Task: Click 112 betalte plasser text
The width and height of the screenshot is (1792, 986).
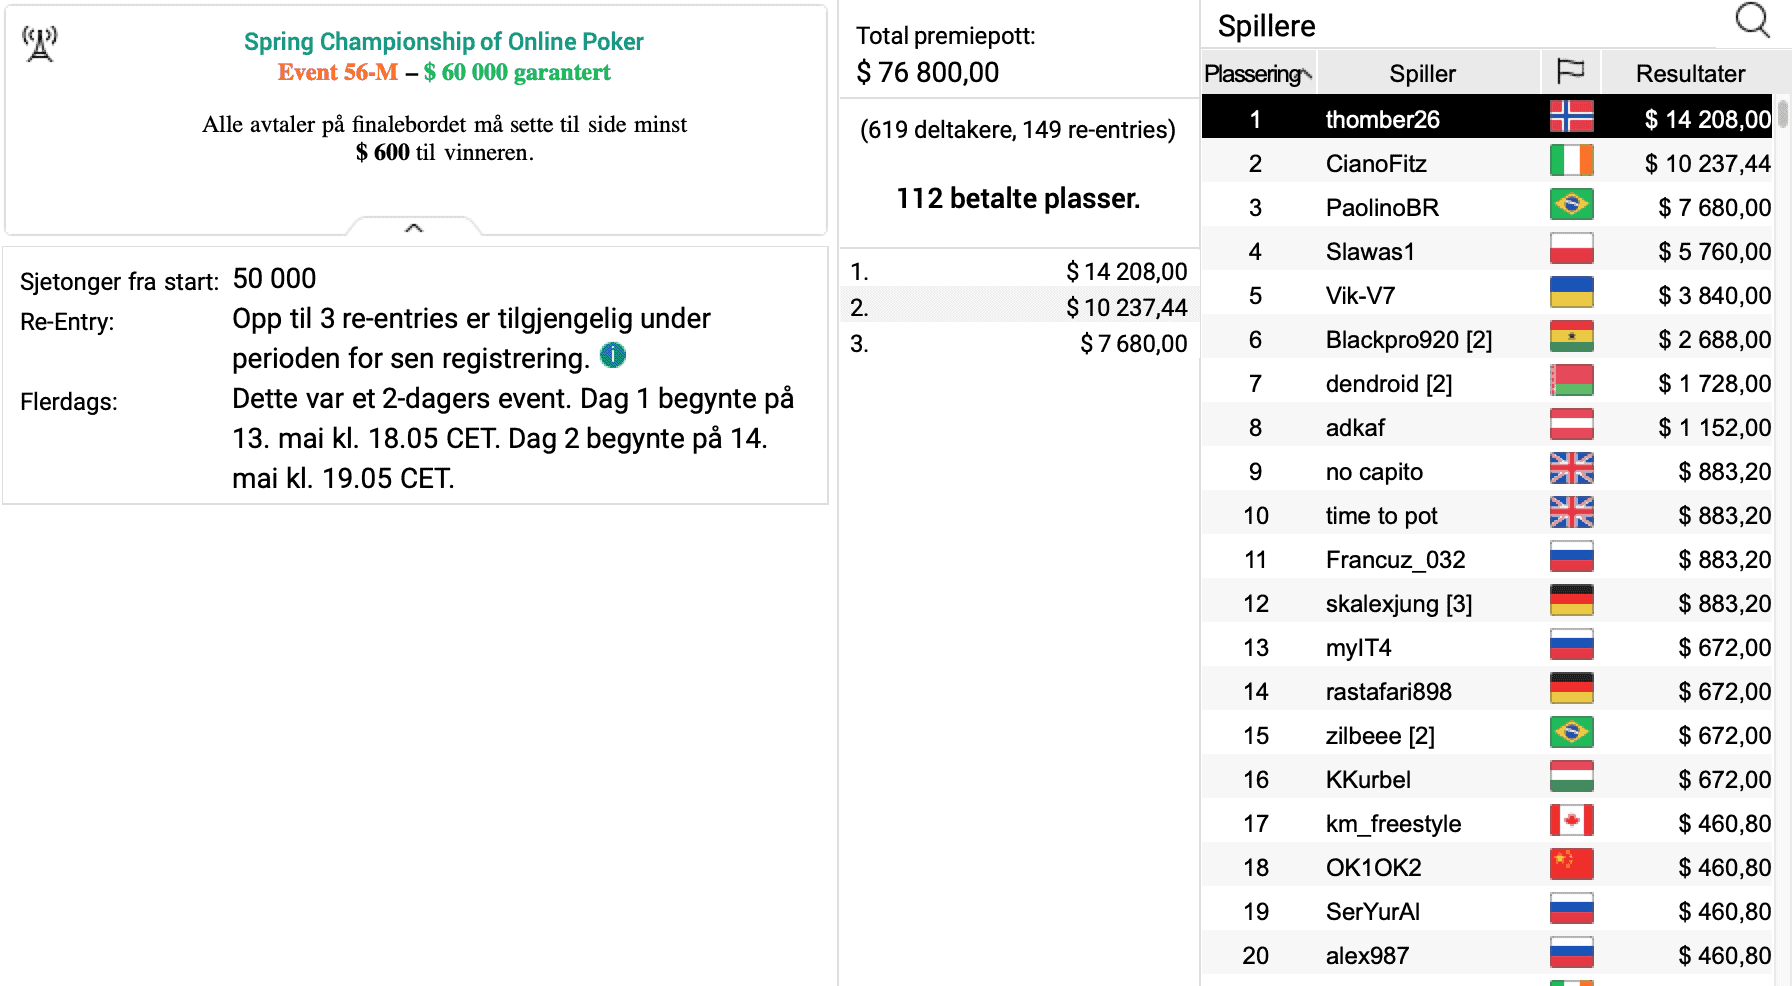Action: pyautogui.click(x=1018, y=198)
